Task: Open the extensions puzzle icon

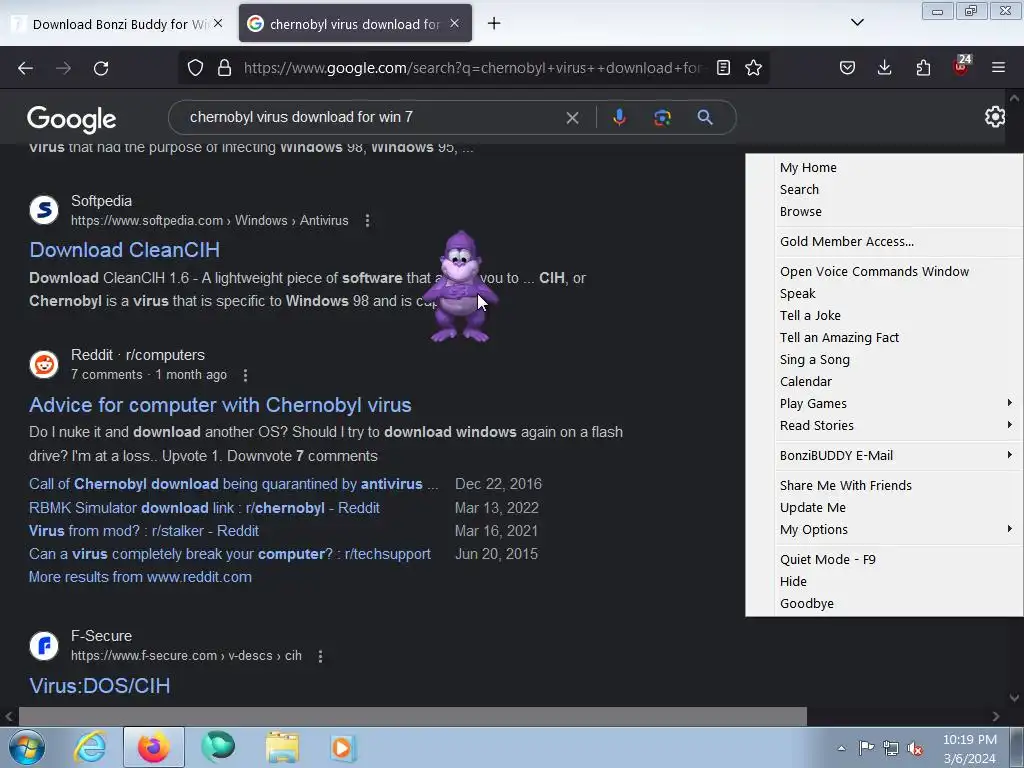Action: [923, 68]
